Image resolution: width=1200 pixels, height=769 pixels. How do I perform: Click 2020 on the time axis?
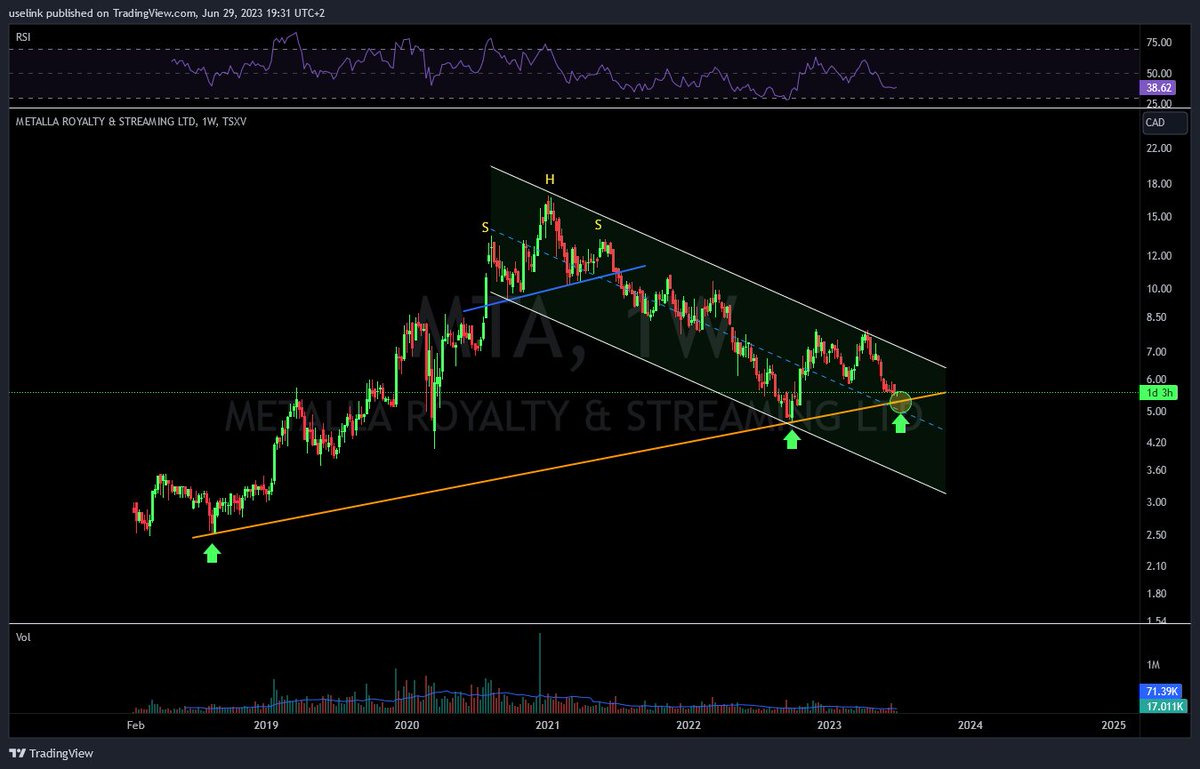(x=406, y=724)
